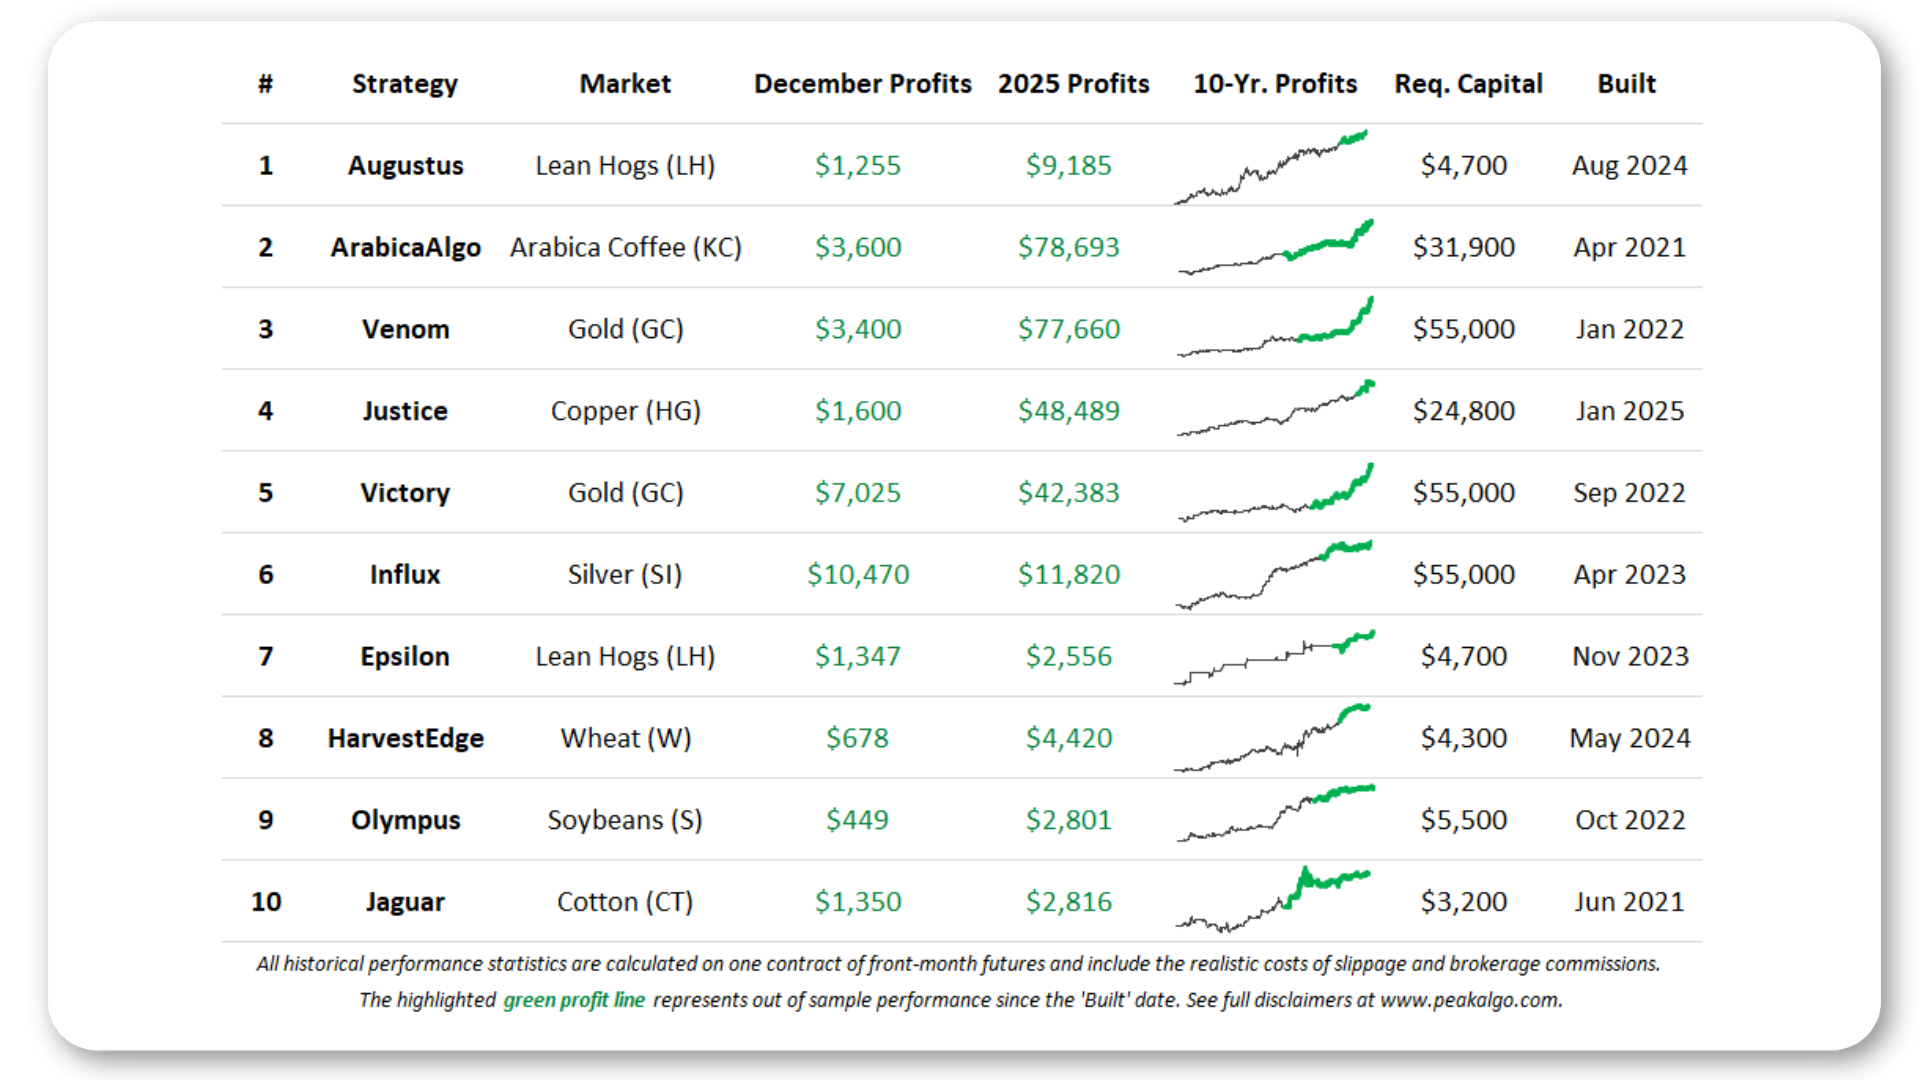Click the Jaguar cotton profit sparkline
This screenshot has width=1920, height=1080.
[1273, 899]
